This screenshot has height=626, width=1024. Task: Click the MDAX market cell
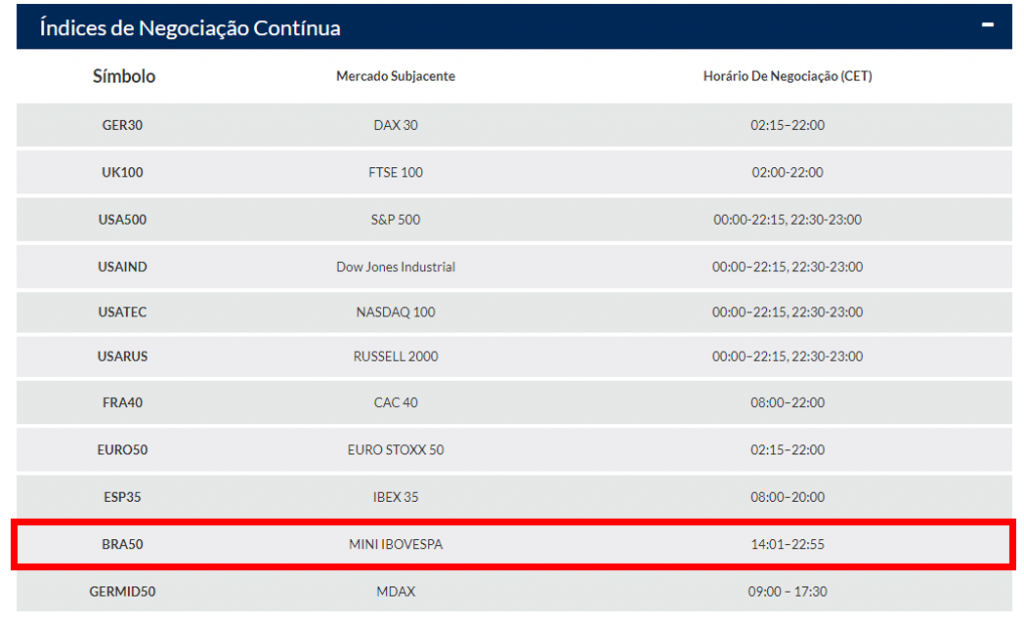click(396, 592)
